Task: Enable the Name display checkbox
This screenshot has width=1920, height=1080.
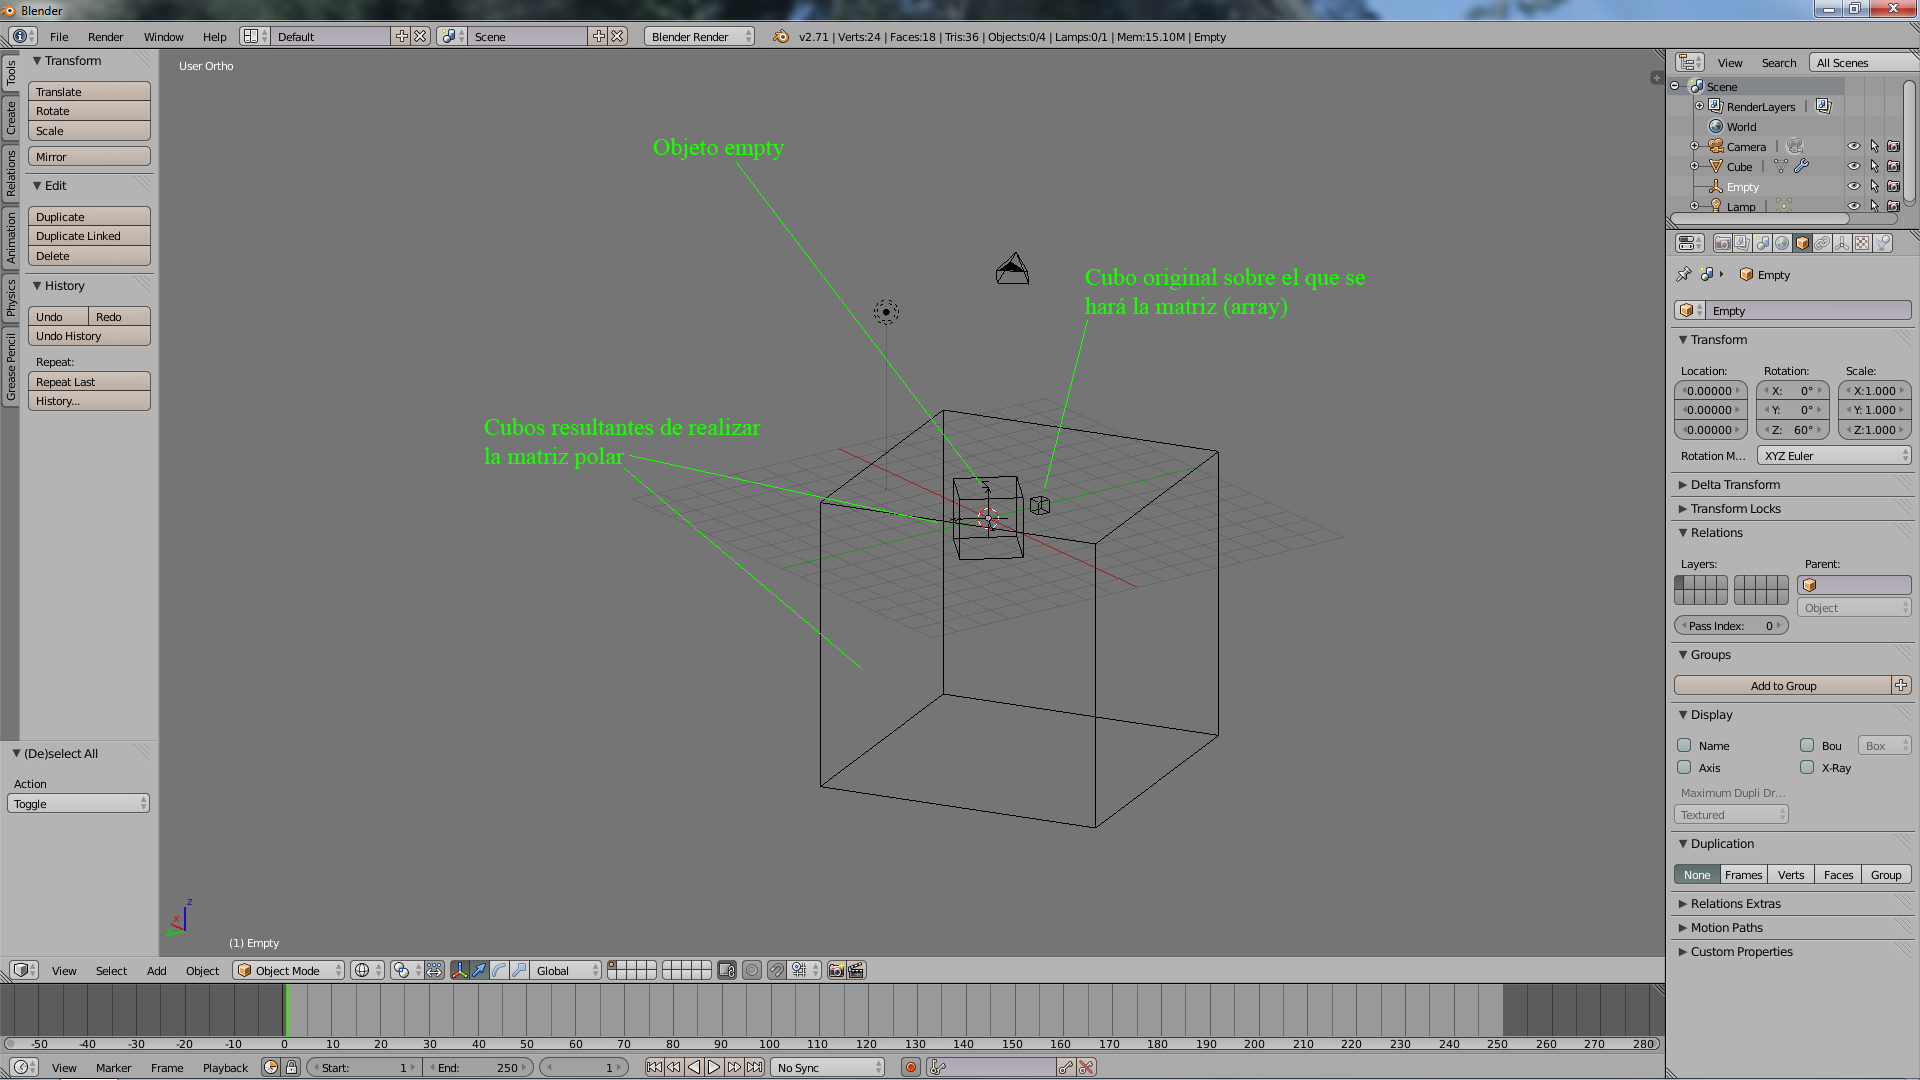Action: (1684, 745)
